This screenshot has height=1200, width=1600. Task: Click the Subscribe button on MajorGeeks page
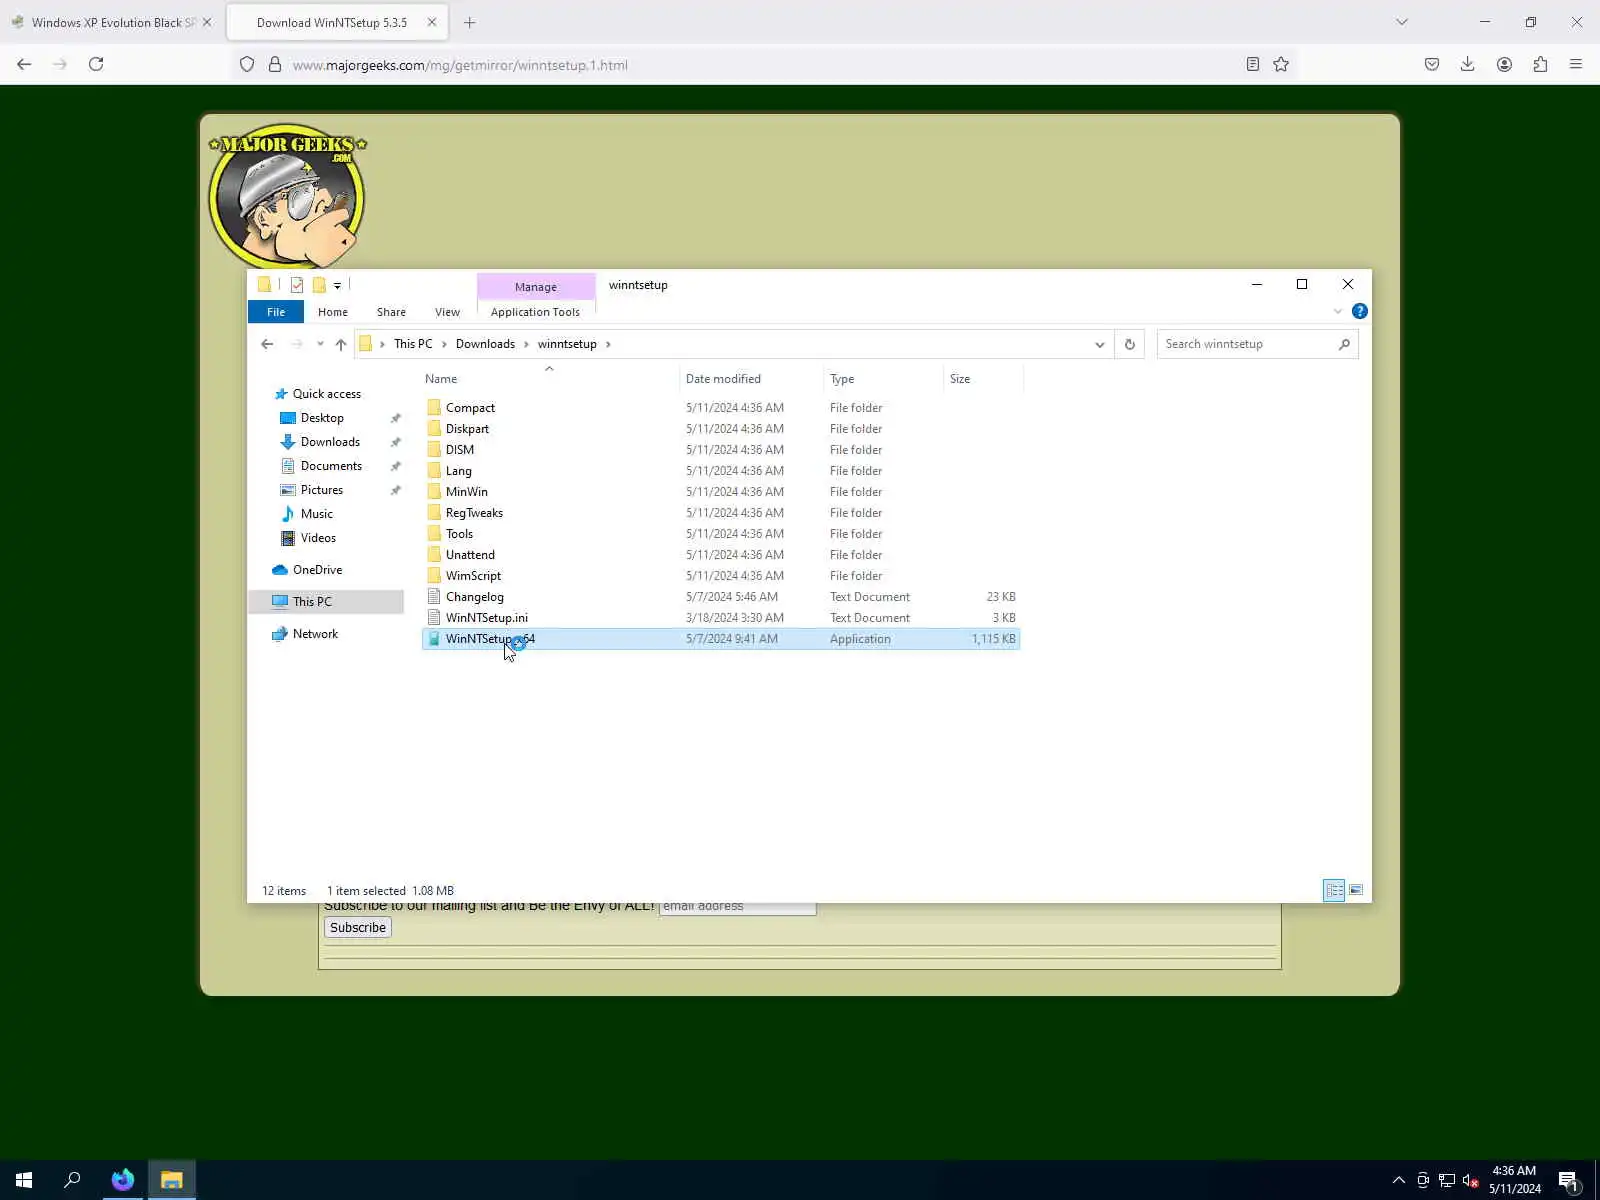tap(358, 928)
